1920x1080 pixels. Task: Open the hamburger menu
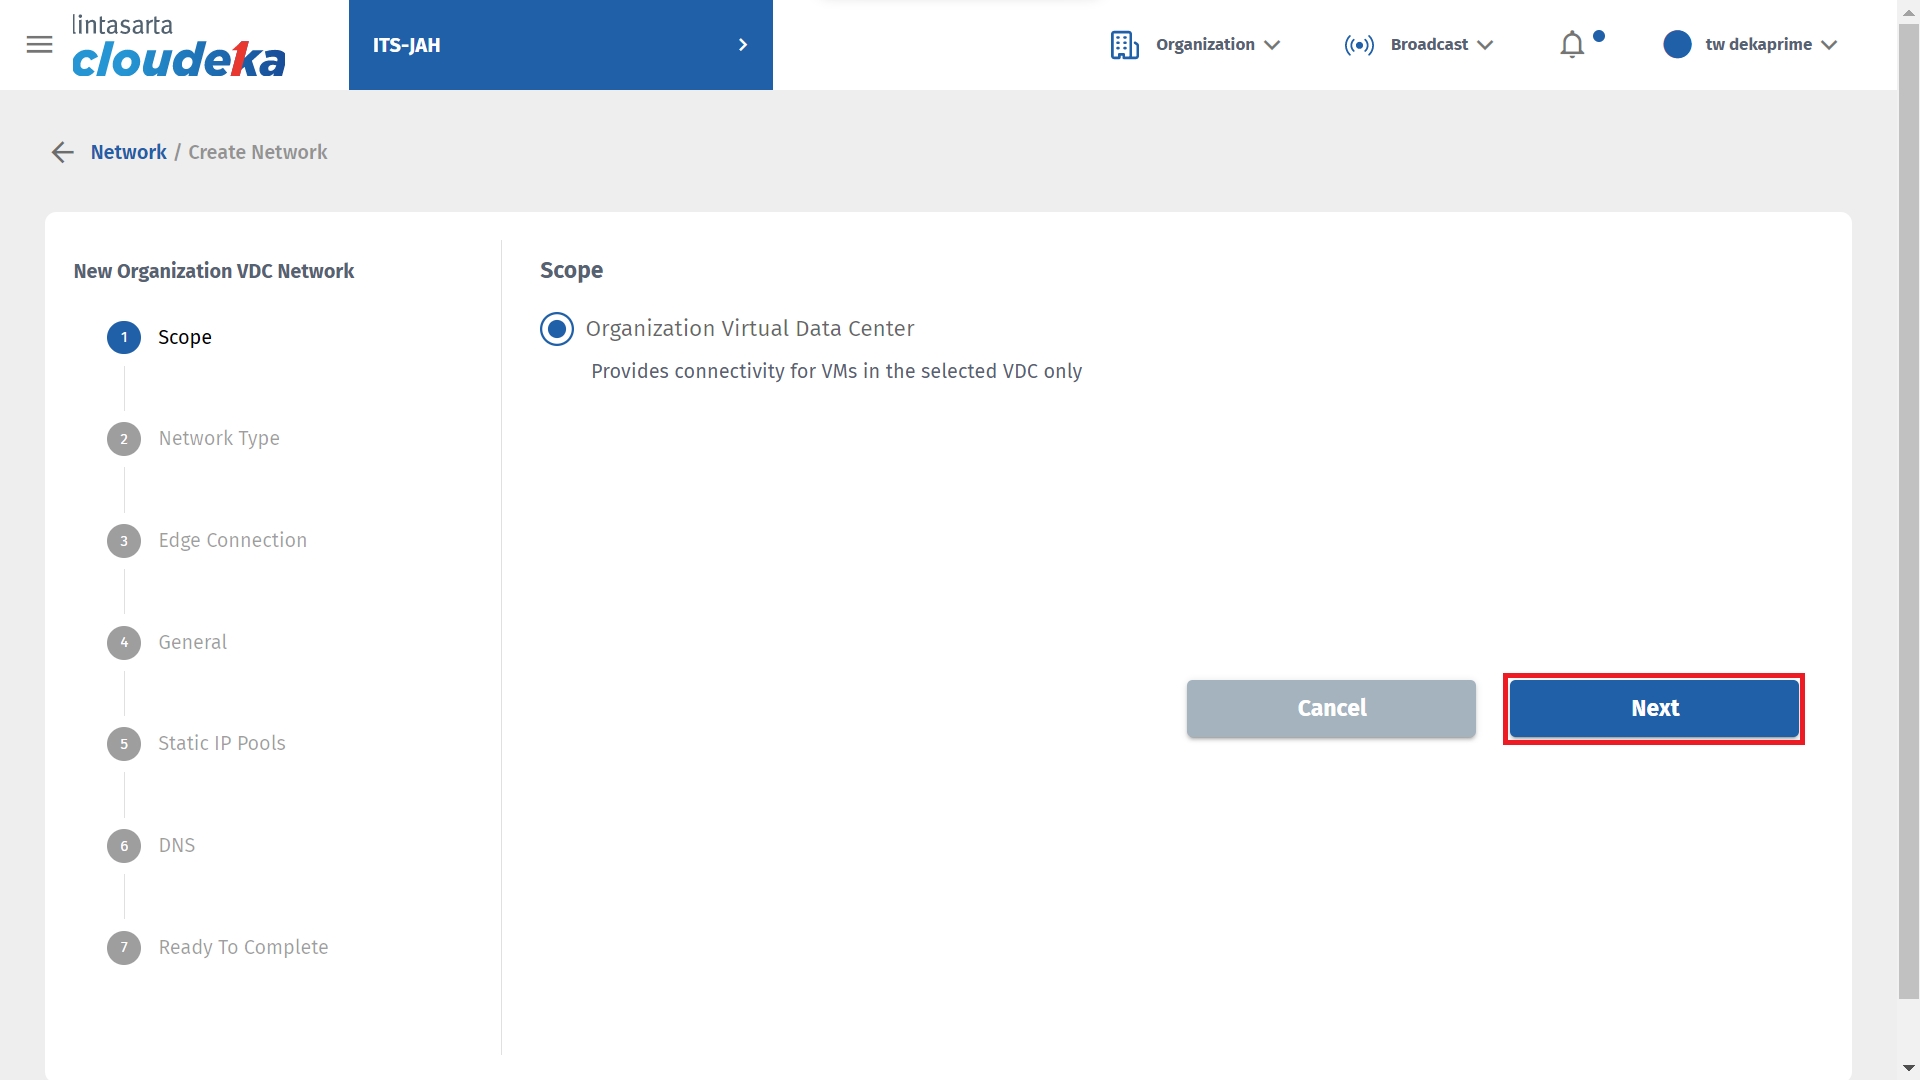[x=39, y=44]
